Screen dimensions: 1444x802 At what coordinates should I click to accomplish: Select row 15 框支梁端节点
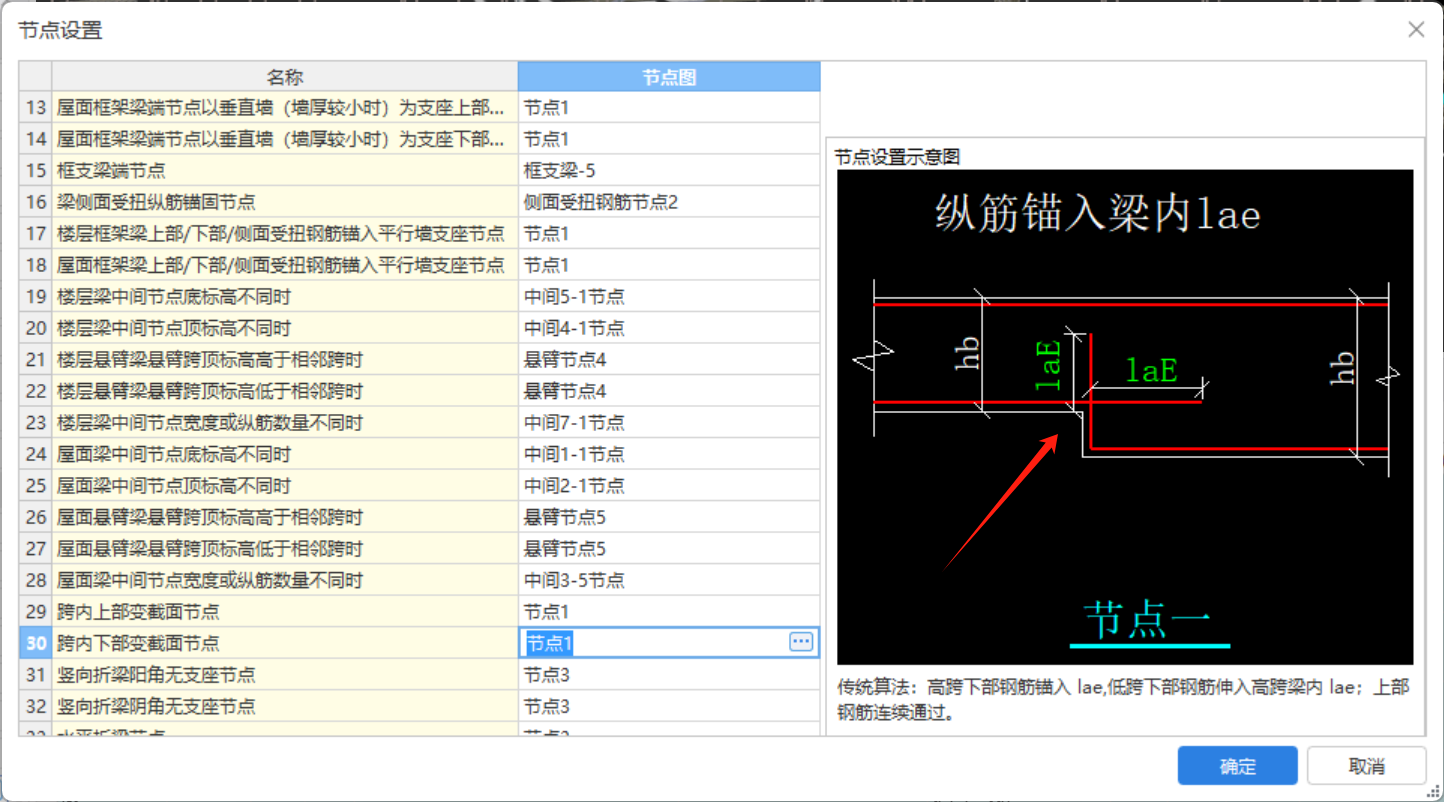285,170
